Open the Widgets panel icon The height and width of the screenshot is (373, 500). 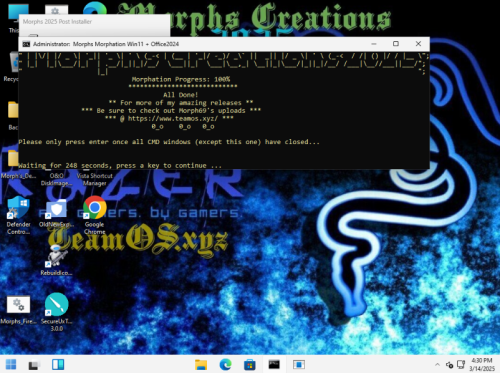(x=58, y=364)
